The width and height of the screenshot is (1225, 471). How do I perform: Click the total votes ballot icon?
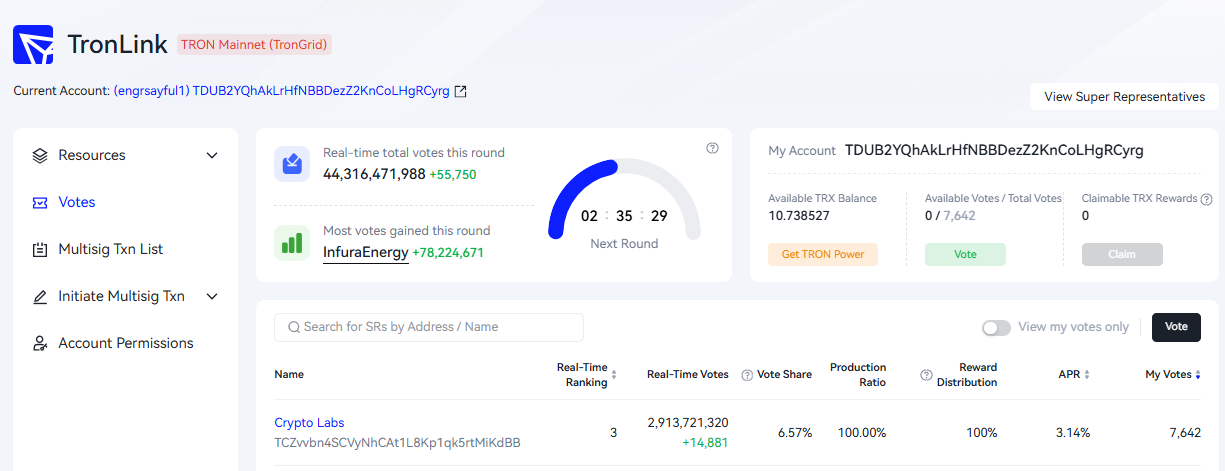pos(292,163)
